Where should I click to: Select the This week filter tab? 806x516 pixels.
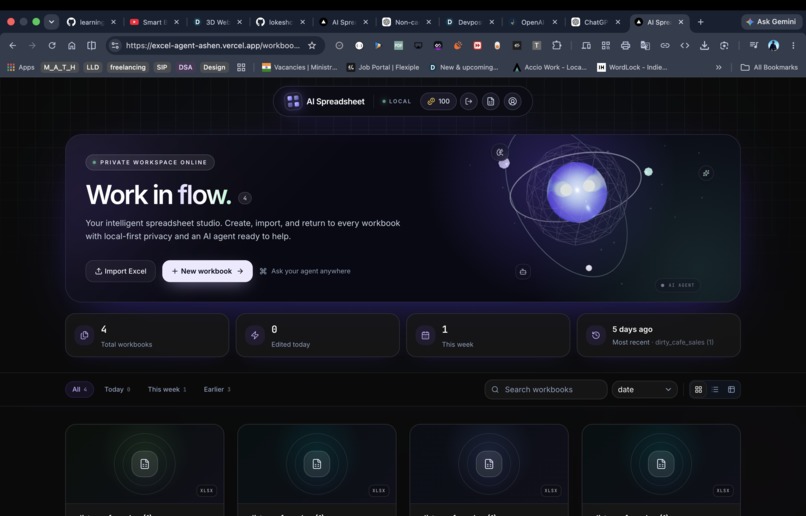(167, 389)
